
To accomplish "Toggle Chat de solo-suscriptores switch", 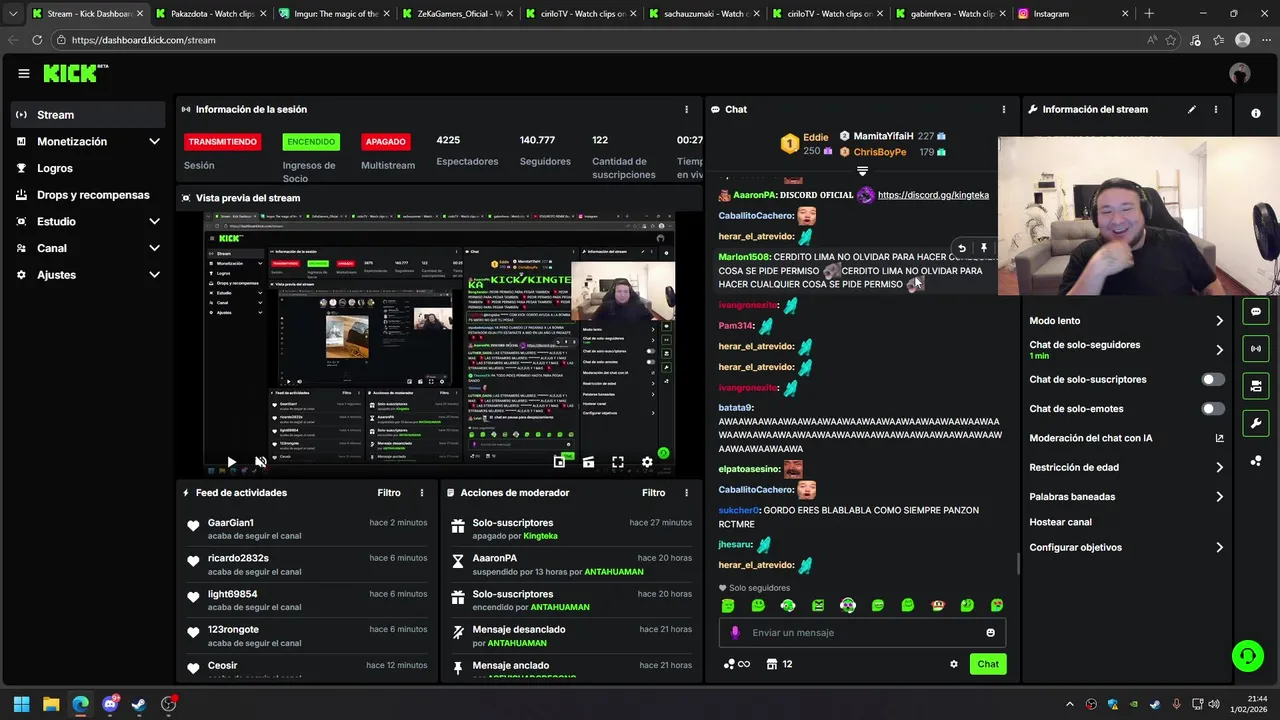I will [1213, 380].
